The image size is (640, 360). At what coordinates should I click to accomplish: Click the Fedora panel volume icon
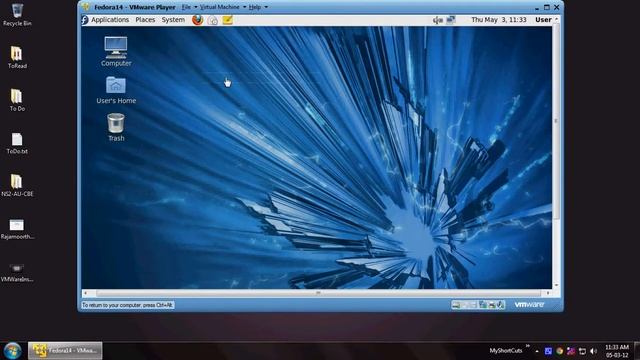point(438,20)
